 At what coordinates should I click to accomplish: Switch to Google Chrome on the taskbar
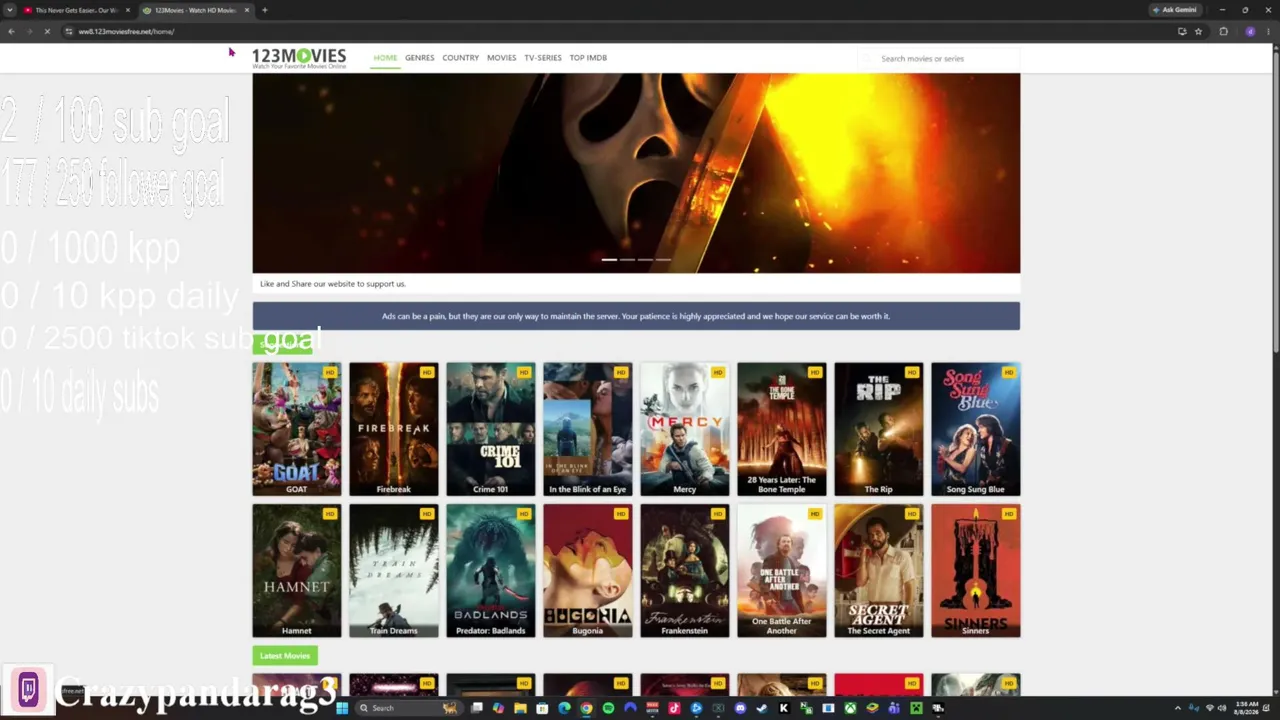point(586,708)
